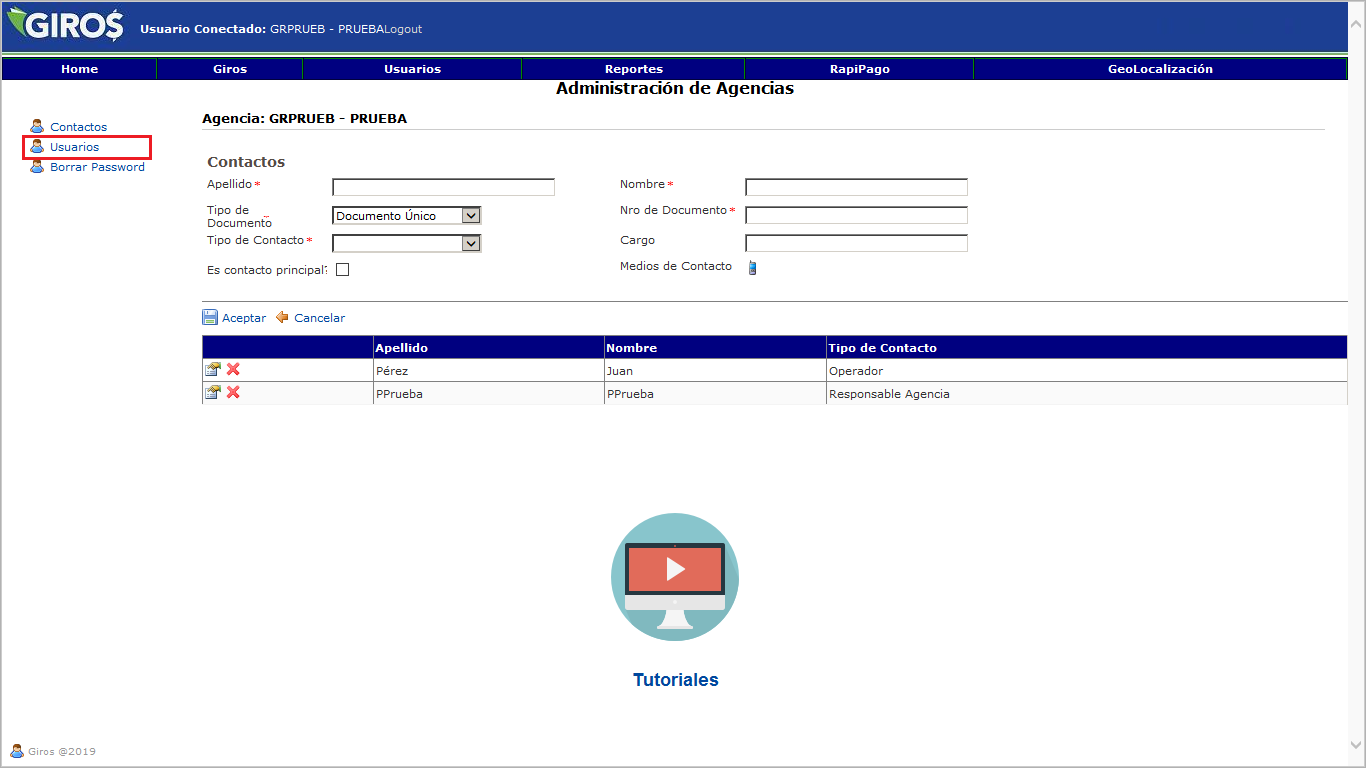Screen dimensions: 1366x768
Task: Open the Tipo de Contacto dropdown
Action: click(x=406, y=243)
